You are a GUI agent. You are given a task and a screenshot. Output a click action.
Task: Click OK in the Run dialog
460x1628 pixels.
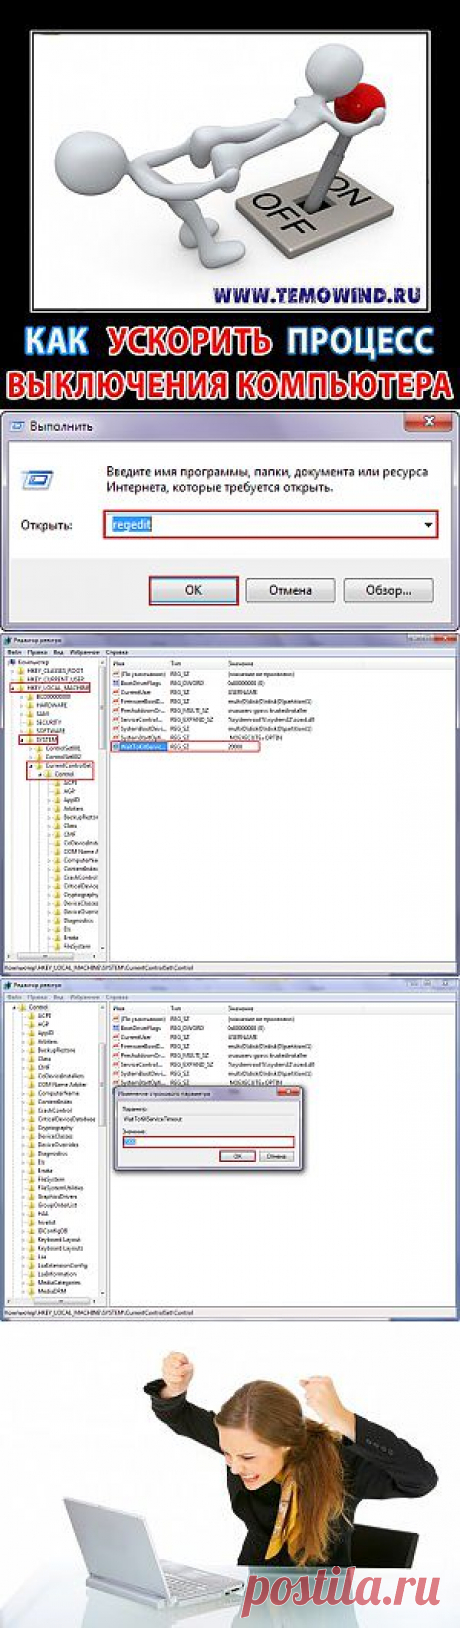(x=194, y=590)
